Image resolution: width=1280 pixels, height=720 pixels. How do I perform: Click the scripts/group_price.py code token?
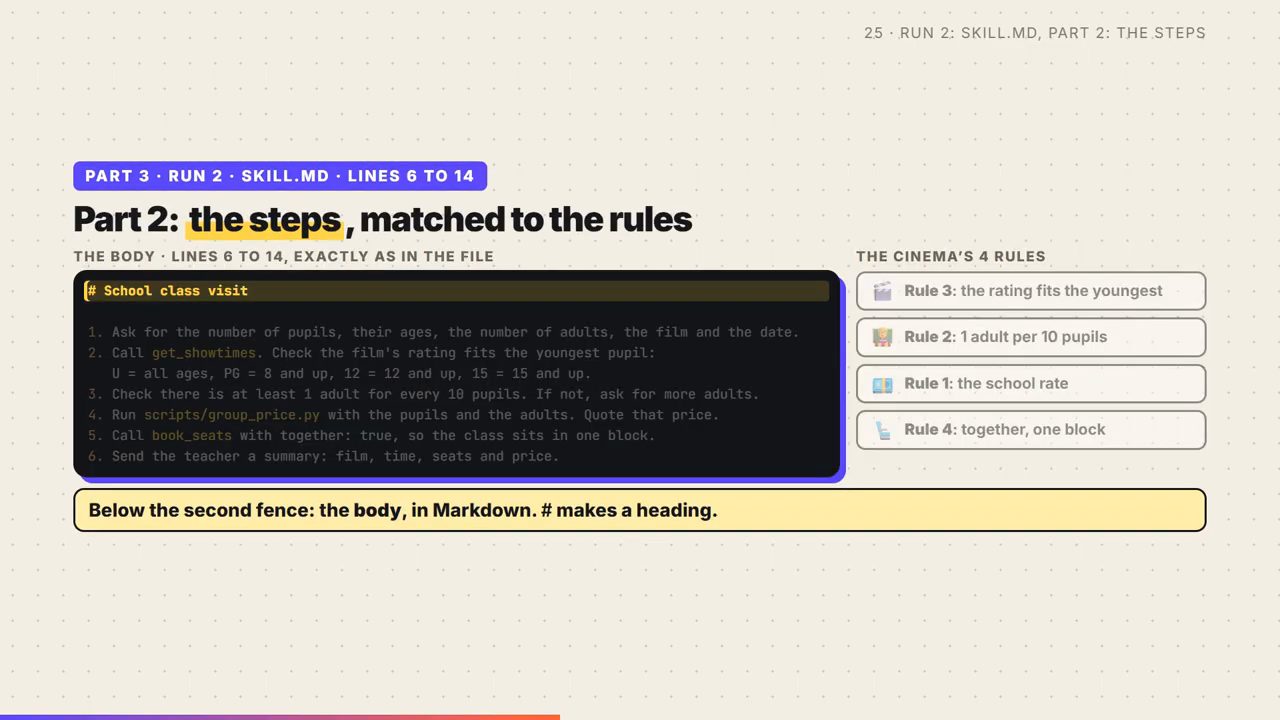point(232,415)
